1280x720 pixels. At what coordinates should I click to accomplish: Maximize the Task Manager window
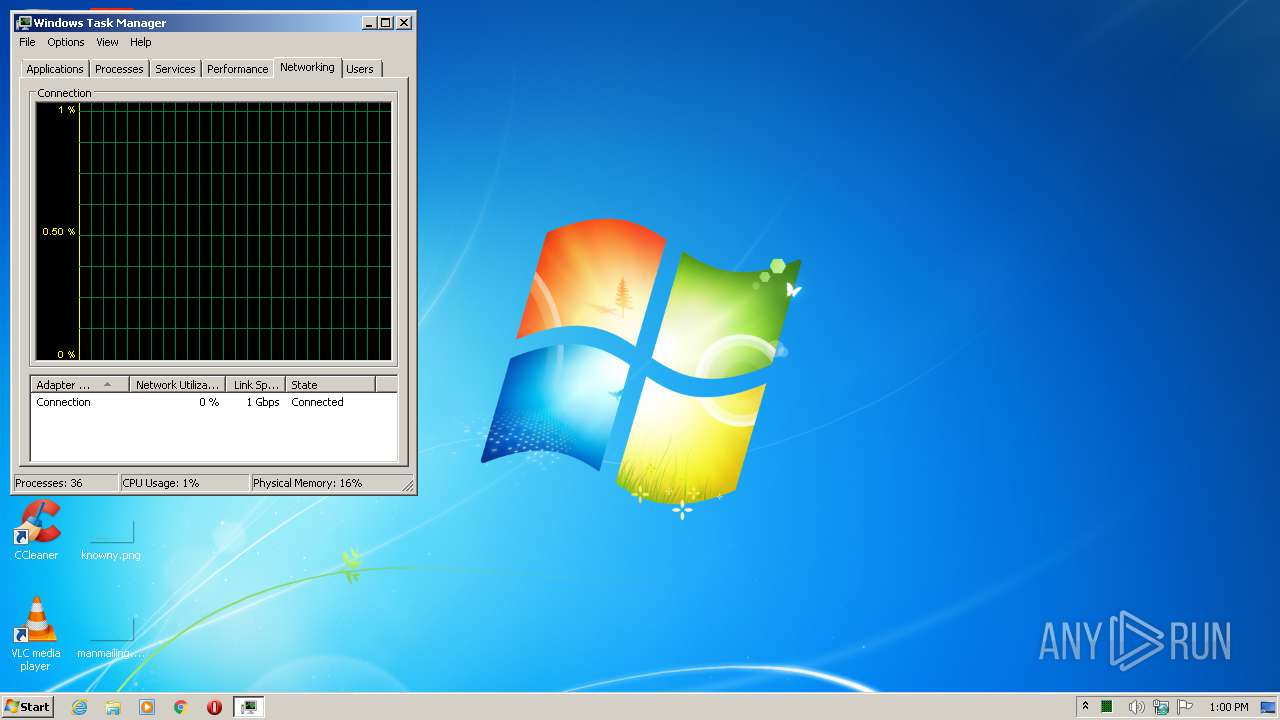pos(386,22)
